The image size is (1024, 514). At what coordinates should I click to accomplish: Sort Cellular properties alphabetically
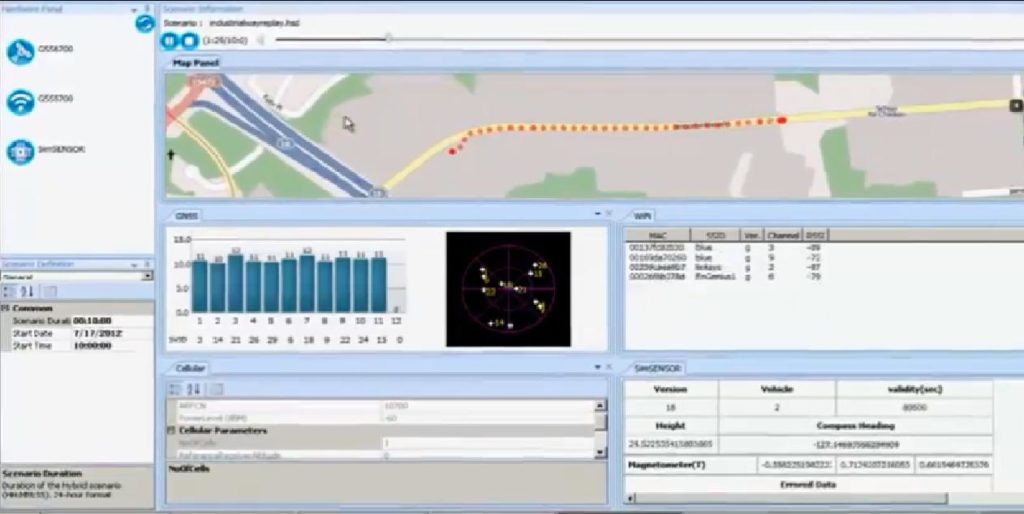pyautogui.click(x=193, y=389)
